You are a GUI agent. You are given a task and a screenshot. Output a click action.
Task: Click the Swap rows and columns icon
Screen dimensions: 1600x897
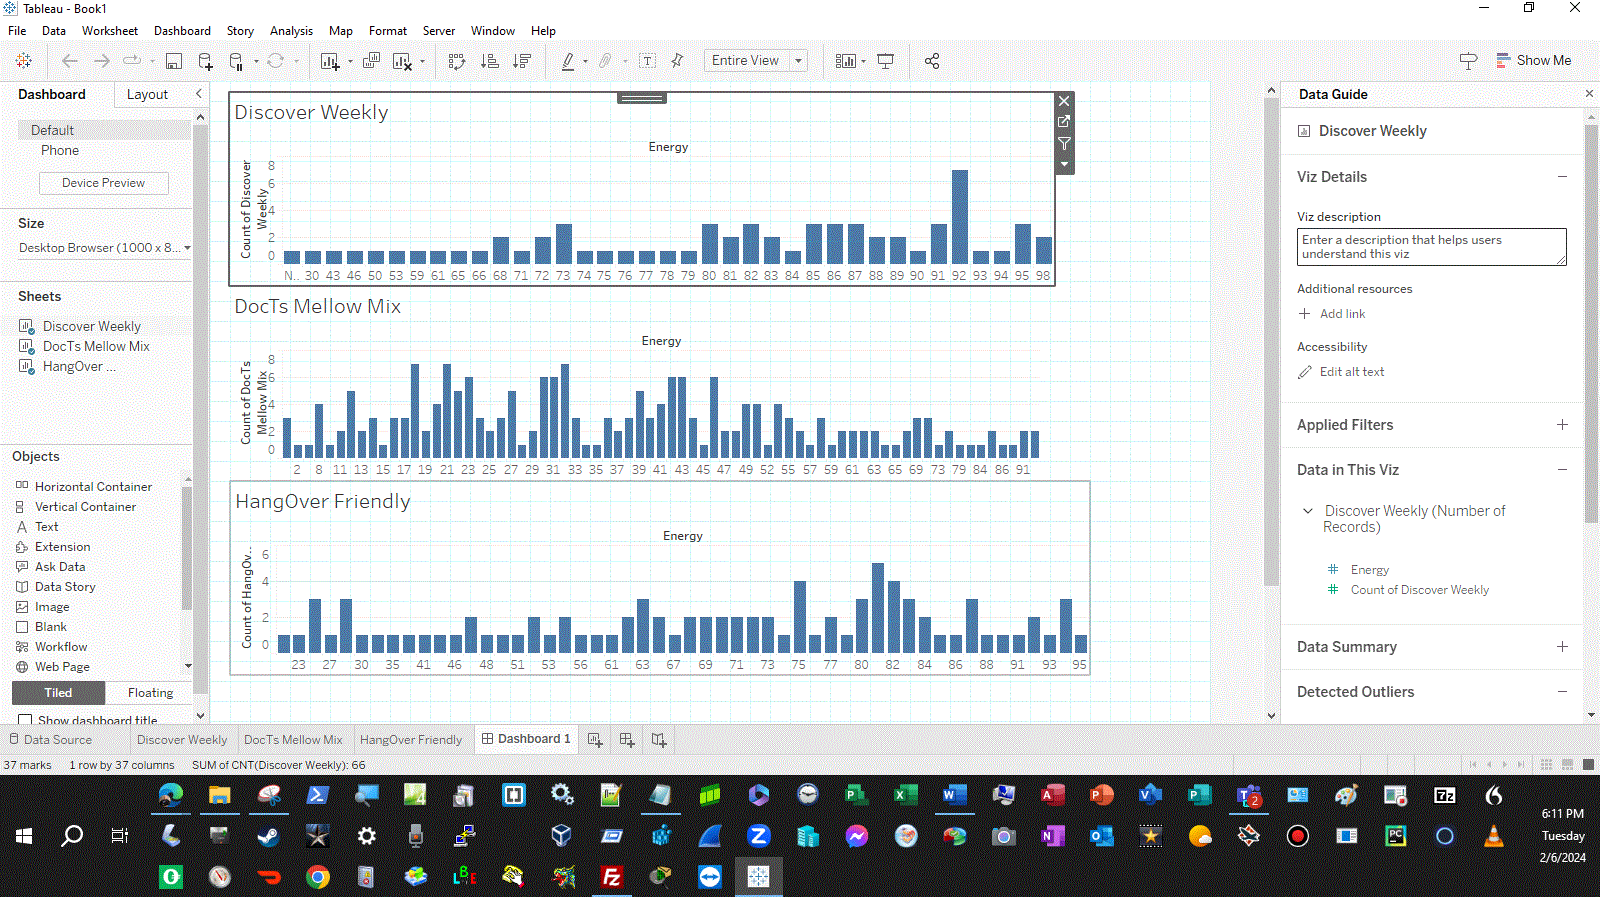coord(457,61)
